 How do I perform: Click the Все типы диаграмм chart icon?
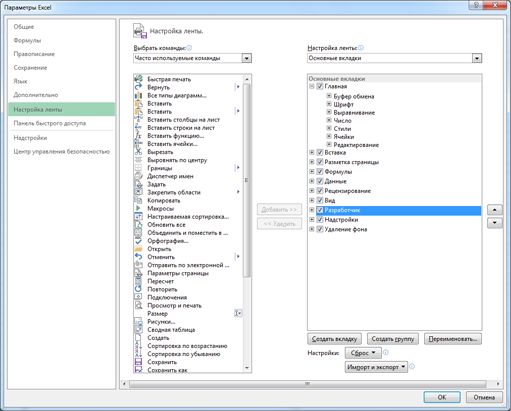point(138,95)
